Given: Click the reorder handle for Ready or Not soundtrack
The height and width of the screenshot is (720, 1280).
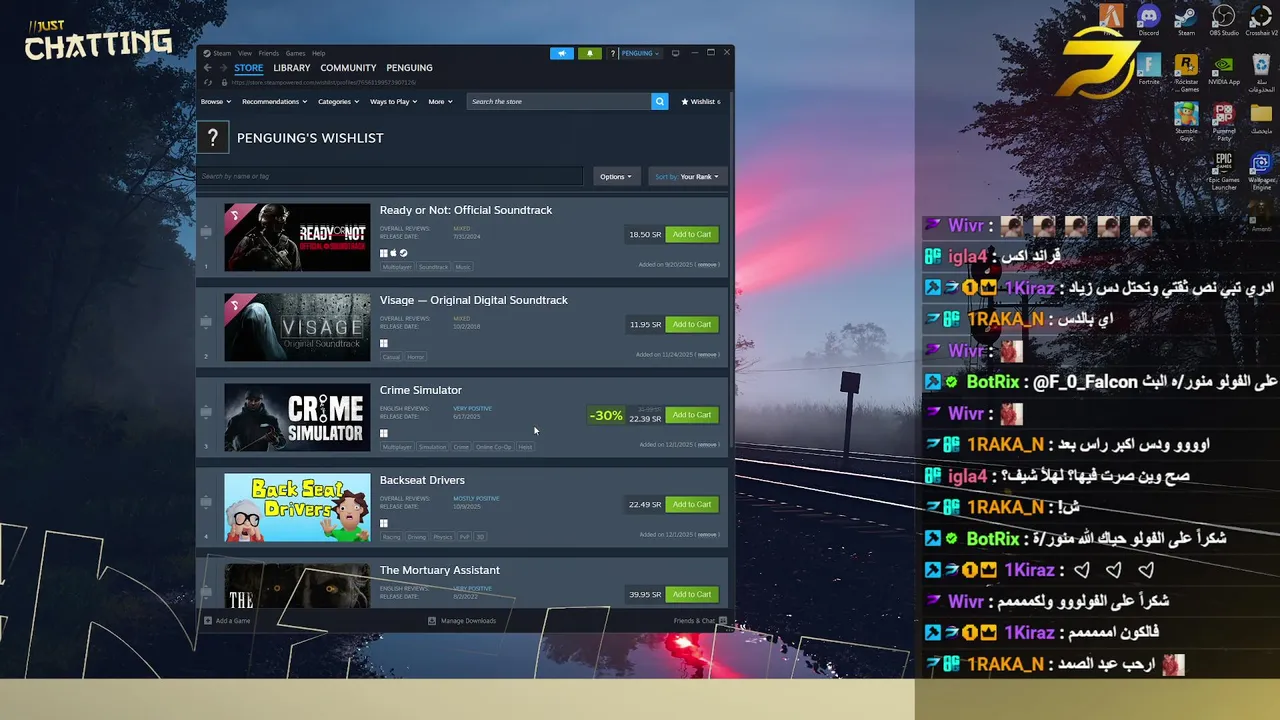Looking at the screenshot, I should click(x=206, y=232).
